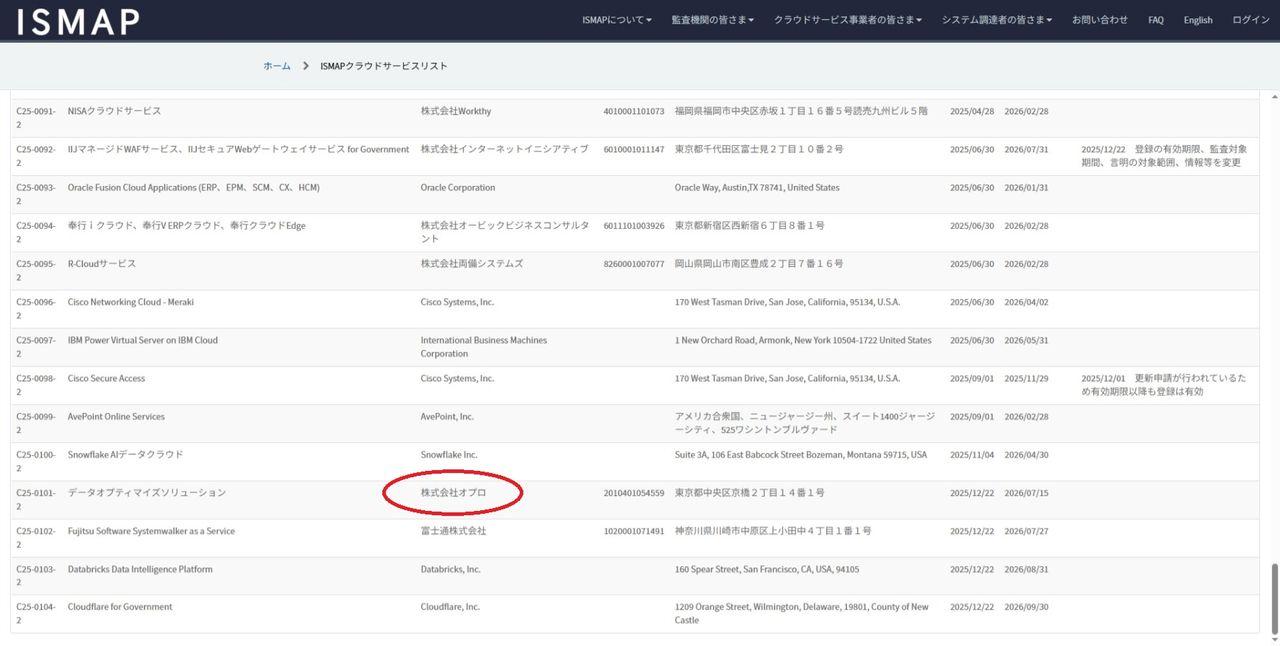Navigate to ホーム via the breadcrumb
The width and height of the screenshot is (1280, 646).
[x=276, y=66]
